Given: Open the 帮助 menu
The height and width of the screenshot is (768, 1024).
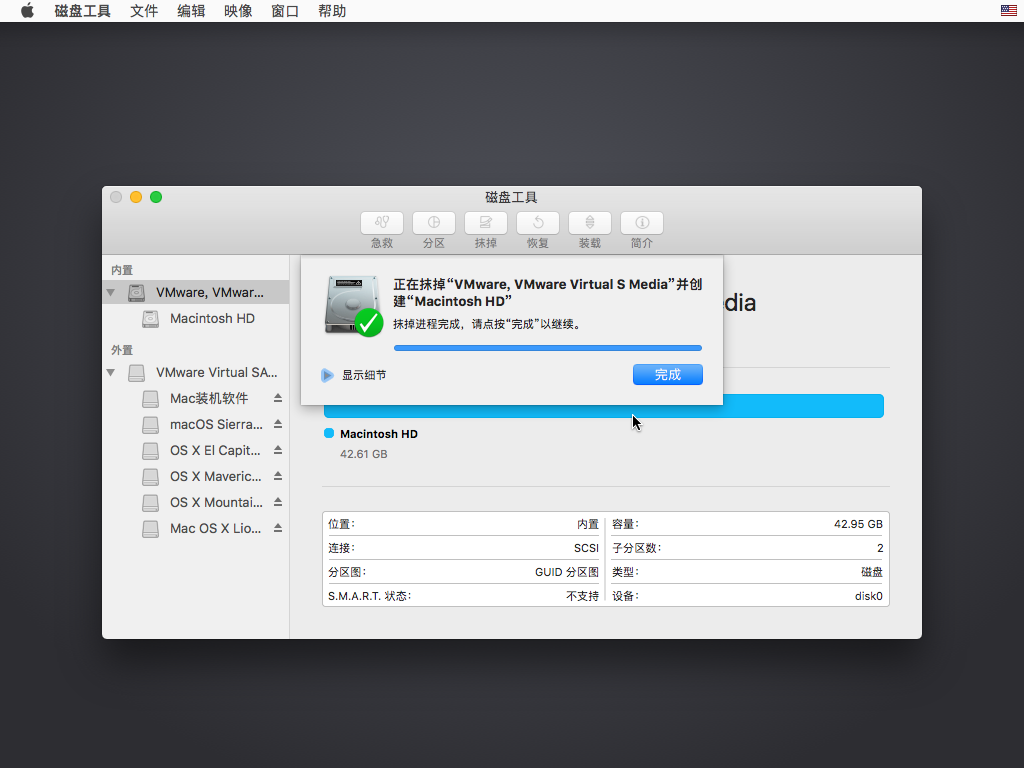Looking at the screenshot, I should click(x=332, y=11).
